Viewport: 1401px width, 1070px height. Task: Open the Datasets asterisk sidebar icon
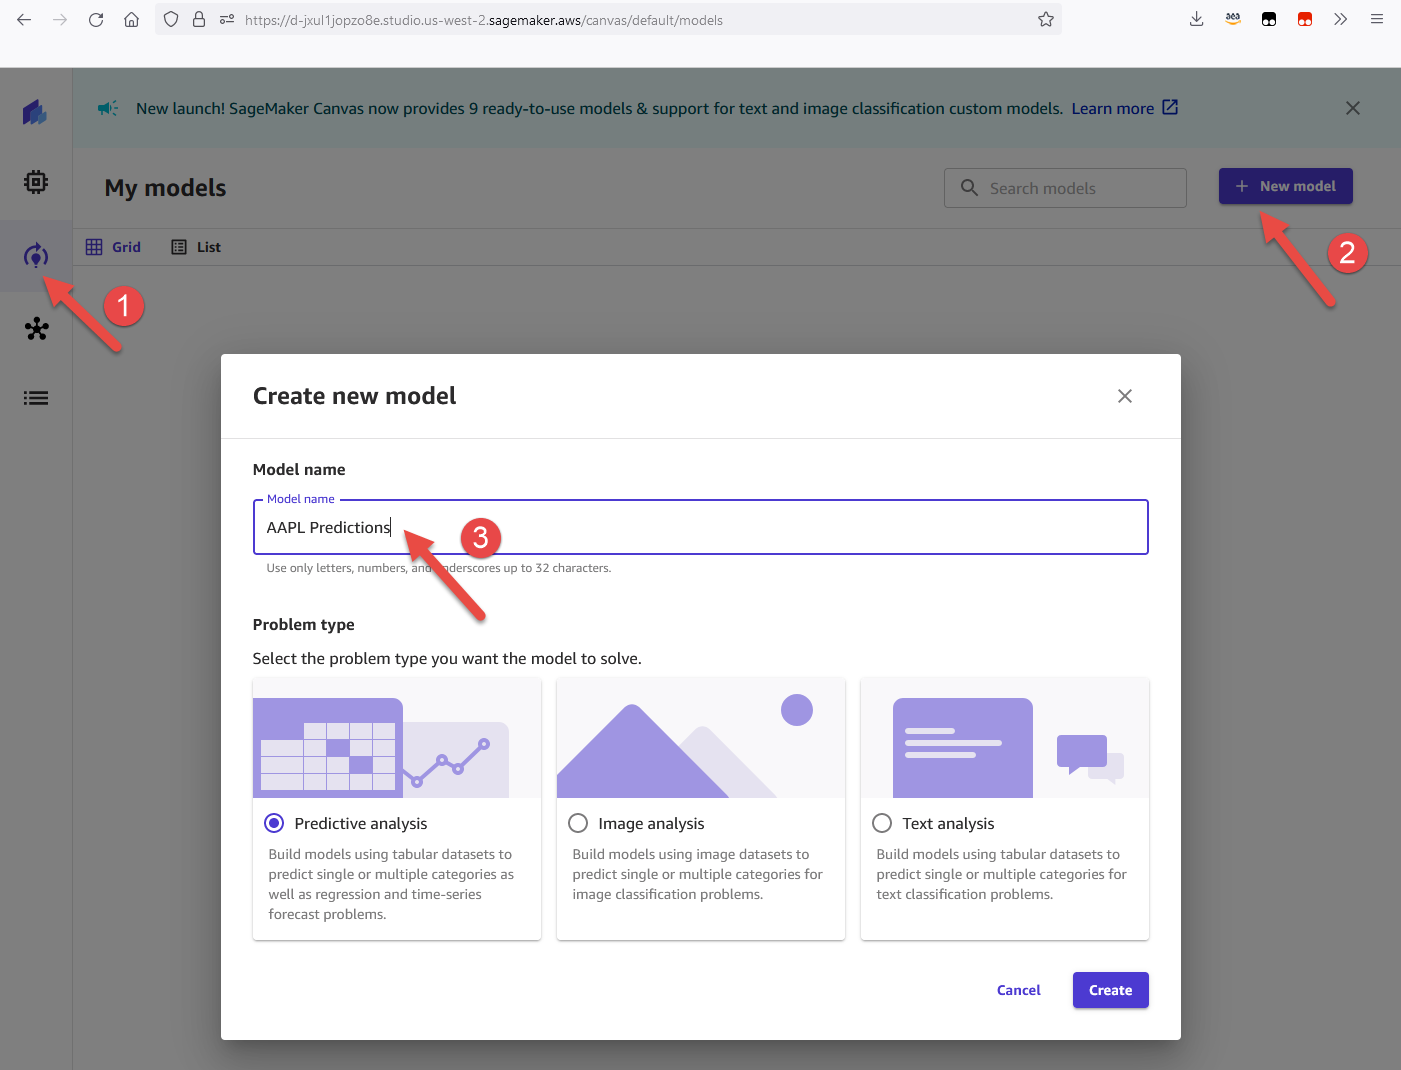pyautogui.click(x=37, y=328)
